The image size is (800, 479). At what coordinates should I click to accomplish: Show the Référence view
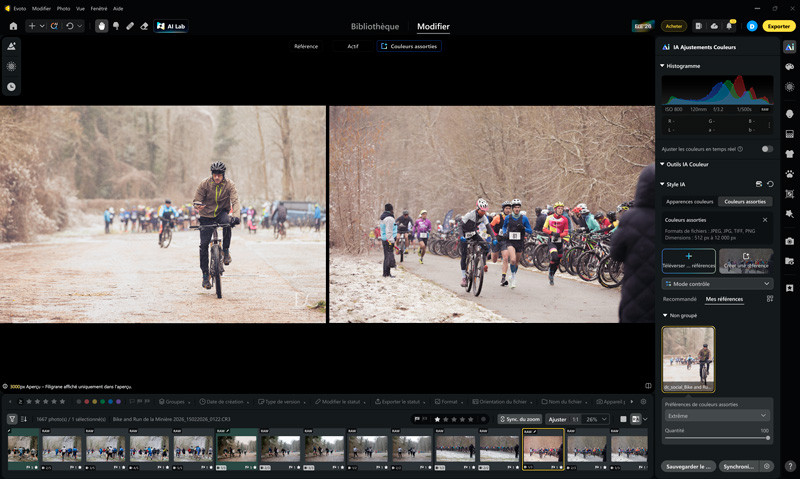(306, 46)
